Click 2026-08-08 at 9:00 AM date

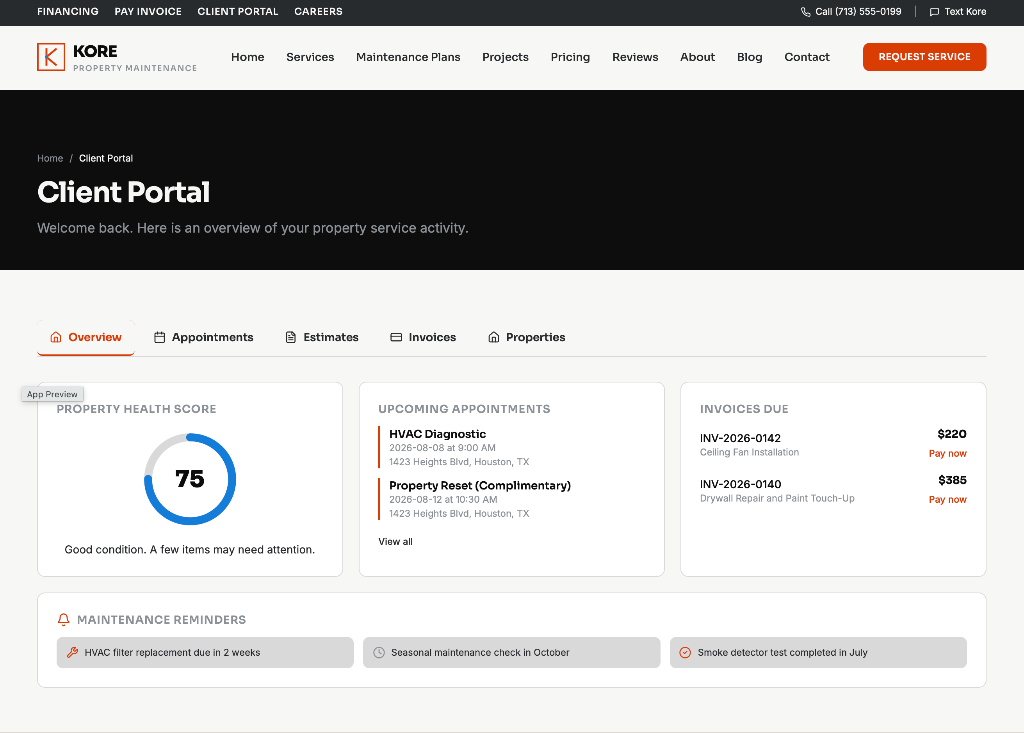442,448
